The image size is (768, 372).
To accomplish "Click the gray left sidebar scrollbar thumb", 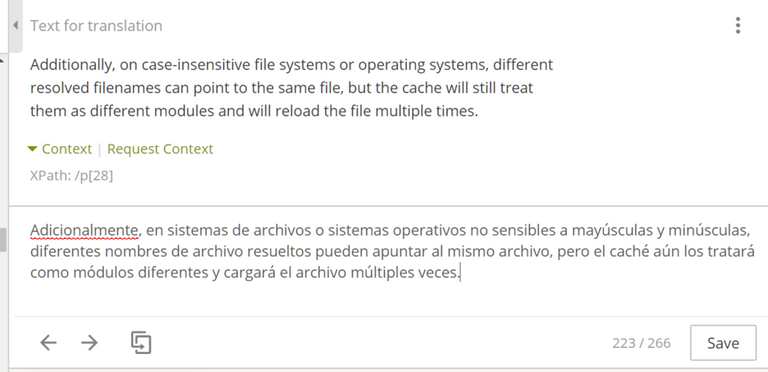I will click(x=3, y=240).
